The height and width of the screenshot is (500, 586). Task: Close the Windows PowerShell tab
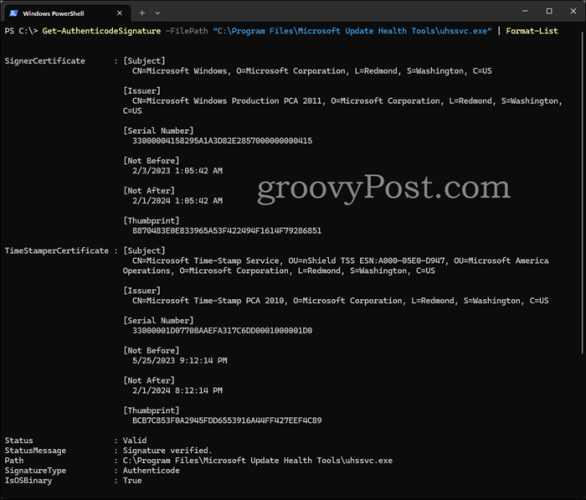click(x=120, y=13)
